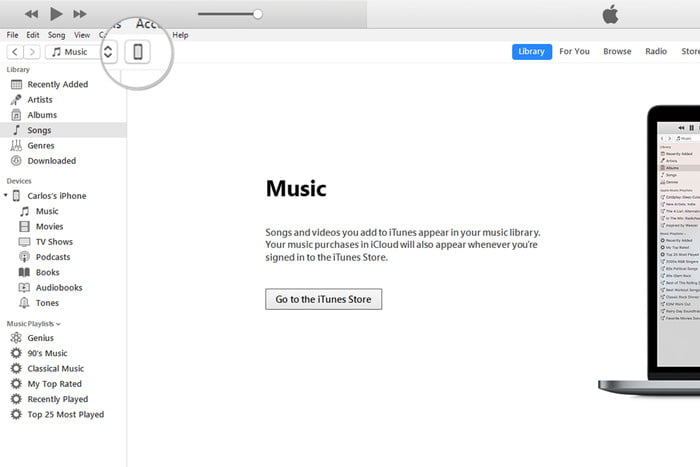Image resolution: width=700 pixels, height=467 pixels.
Task: Switch to the Library tab
Action: 532,51
